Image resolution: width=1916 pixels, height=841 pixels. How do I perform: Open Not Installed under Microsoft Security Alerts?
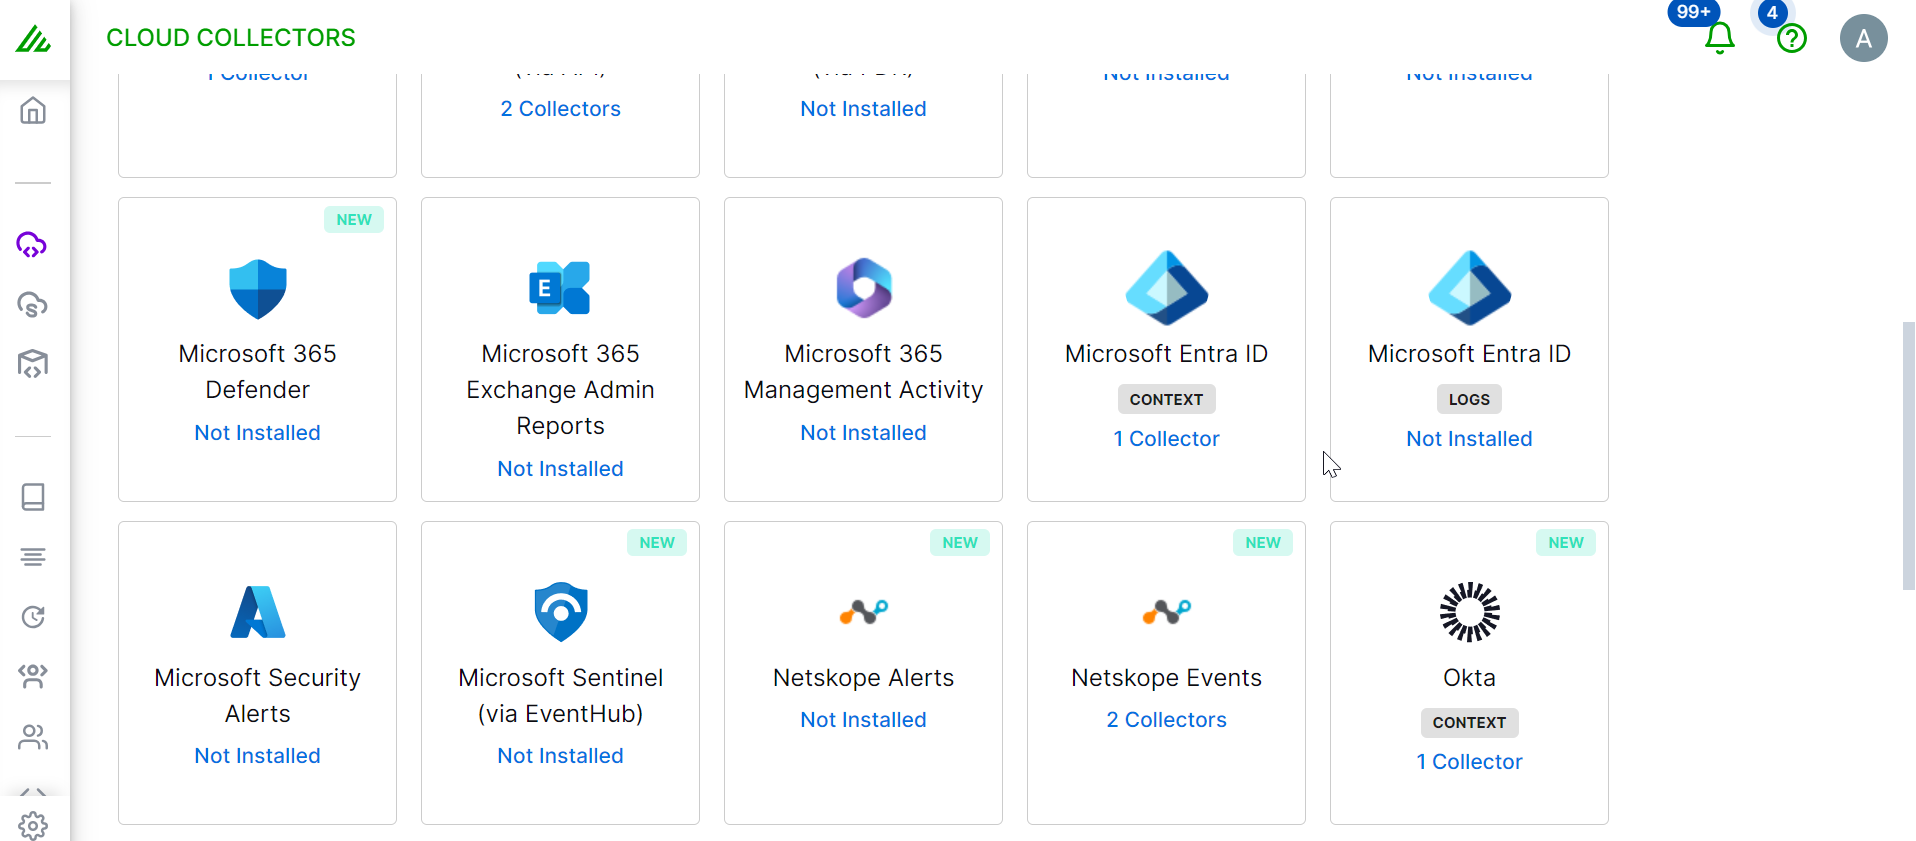(258, 756)
